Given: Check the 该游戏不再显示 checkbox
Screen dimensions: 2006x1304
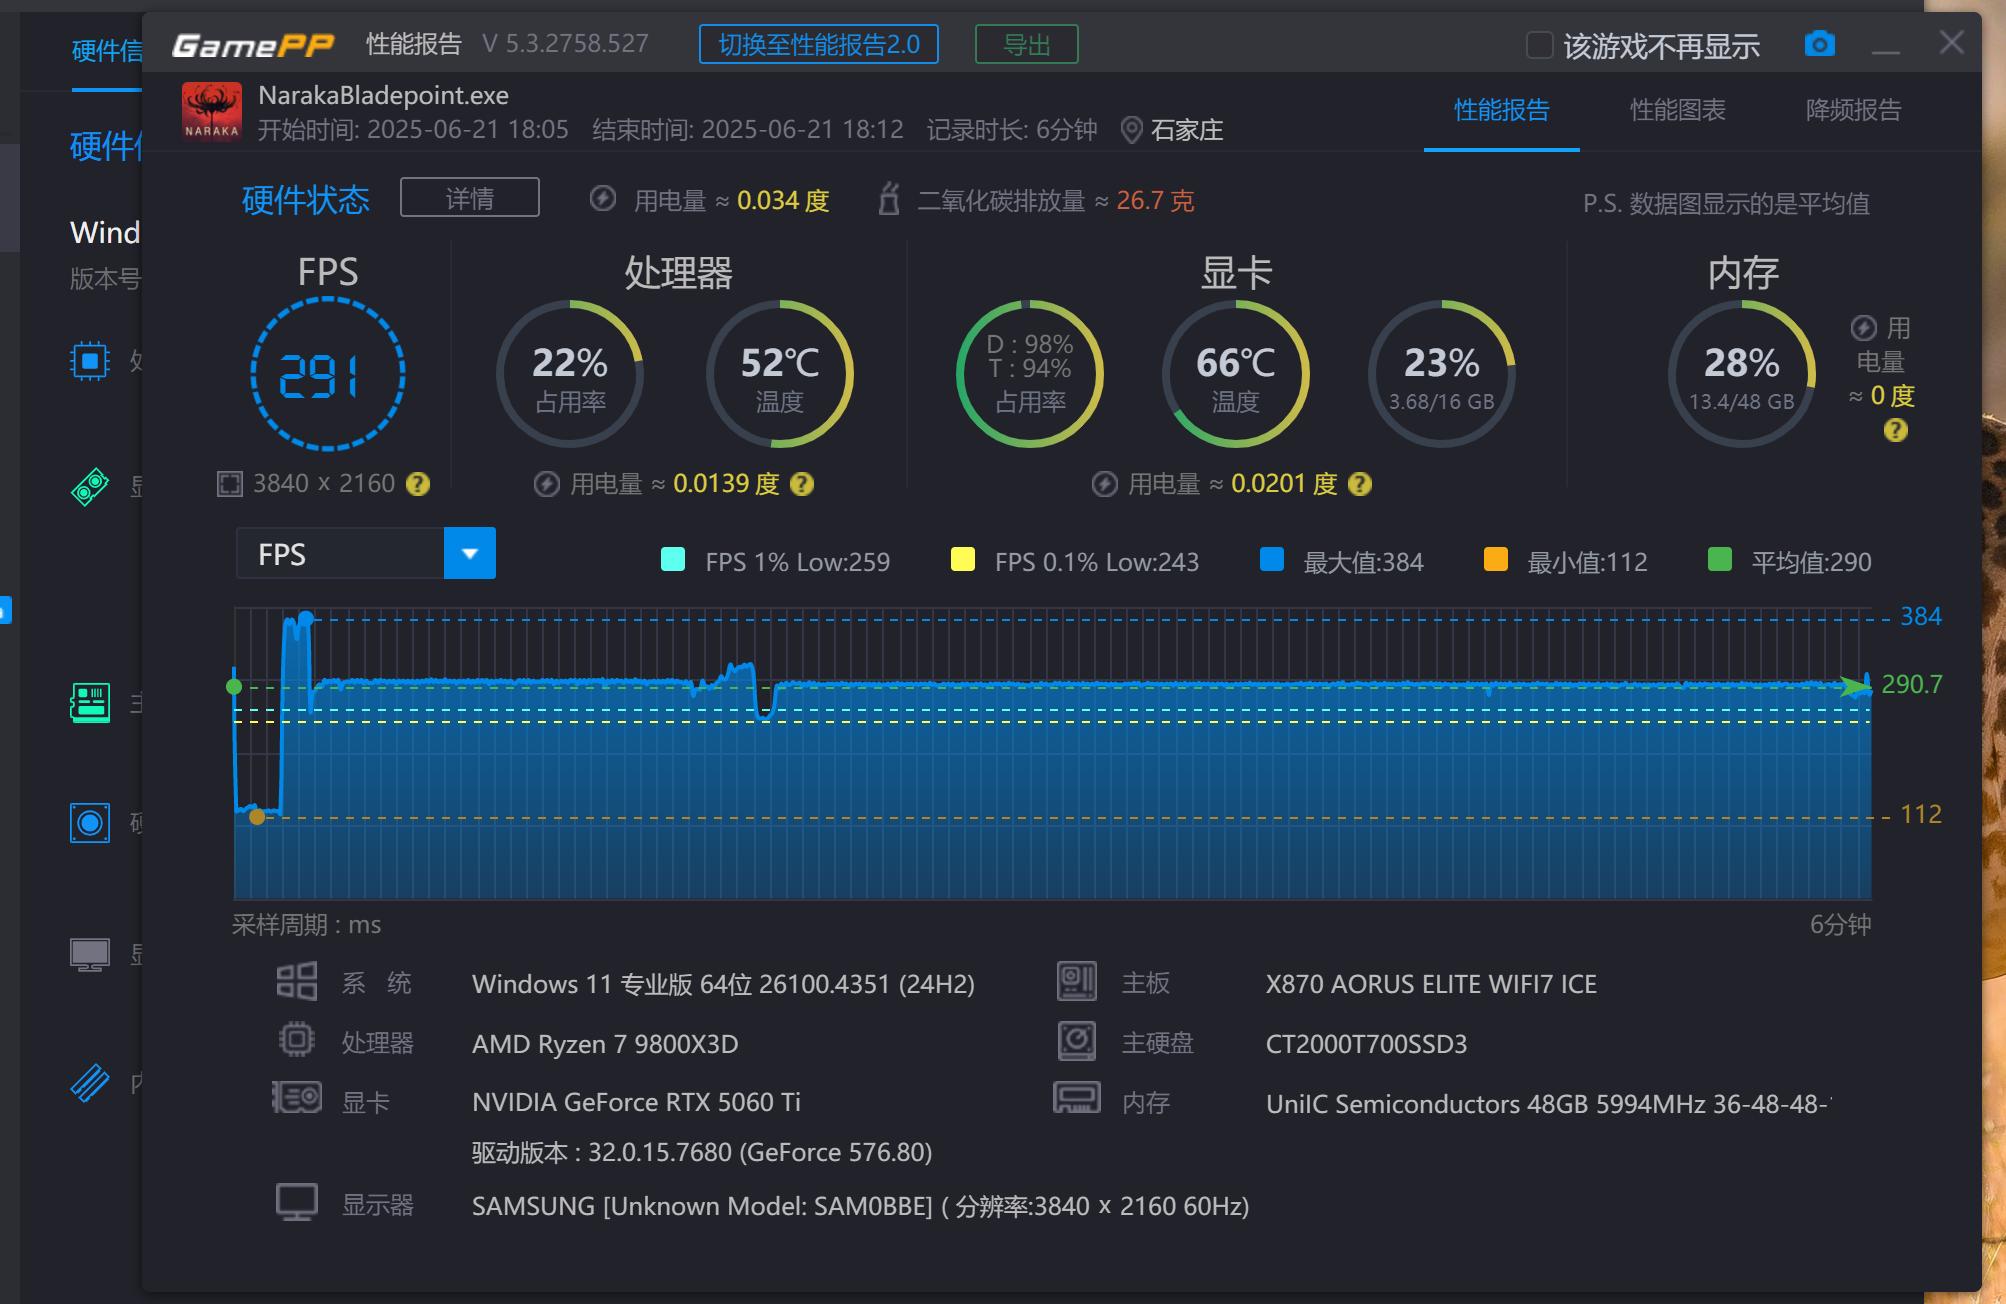Looking at the screenshot, I should pos(1539,45).
